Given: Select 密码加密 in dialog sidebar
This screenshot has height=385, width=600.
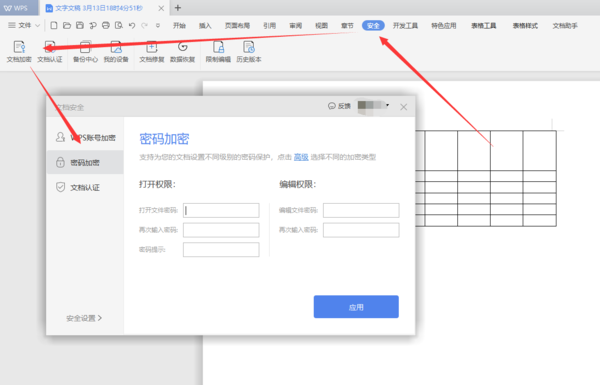Looking at the screenshot, I should coord(85,162).
